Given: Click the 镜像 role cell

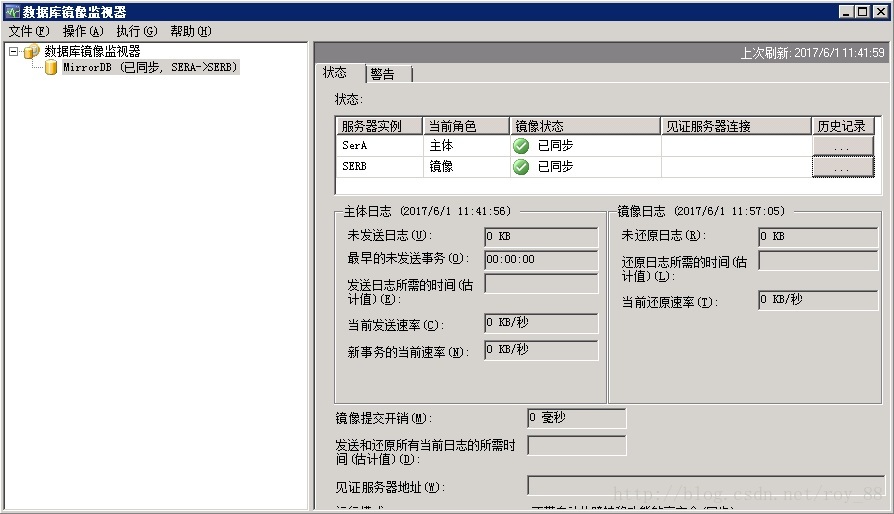Looking at the screenshot, I should coord(466,167).
